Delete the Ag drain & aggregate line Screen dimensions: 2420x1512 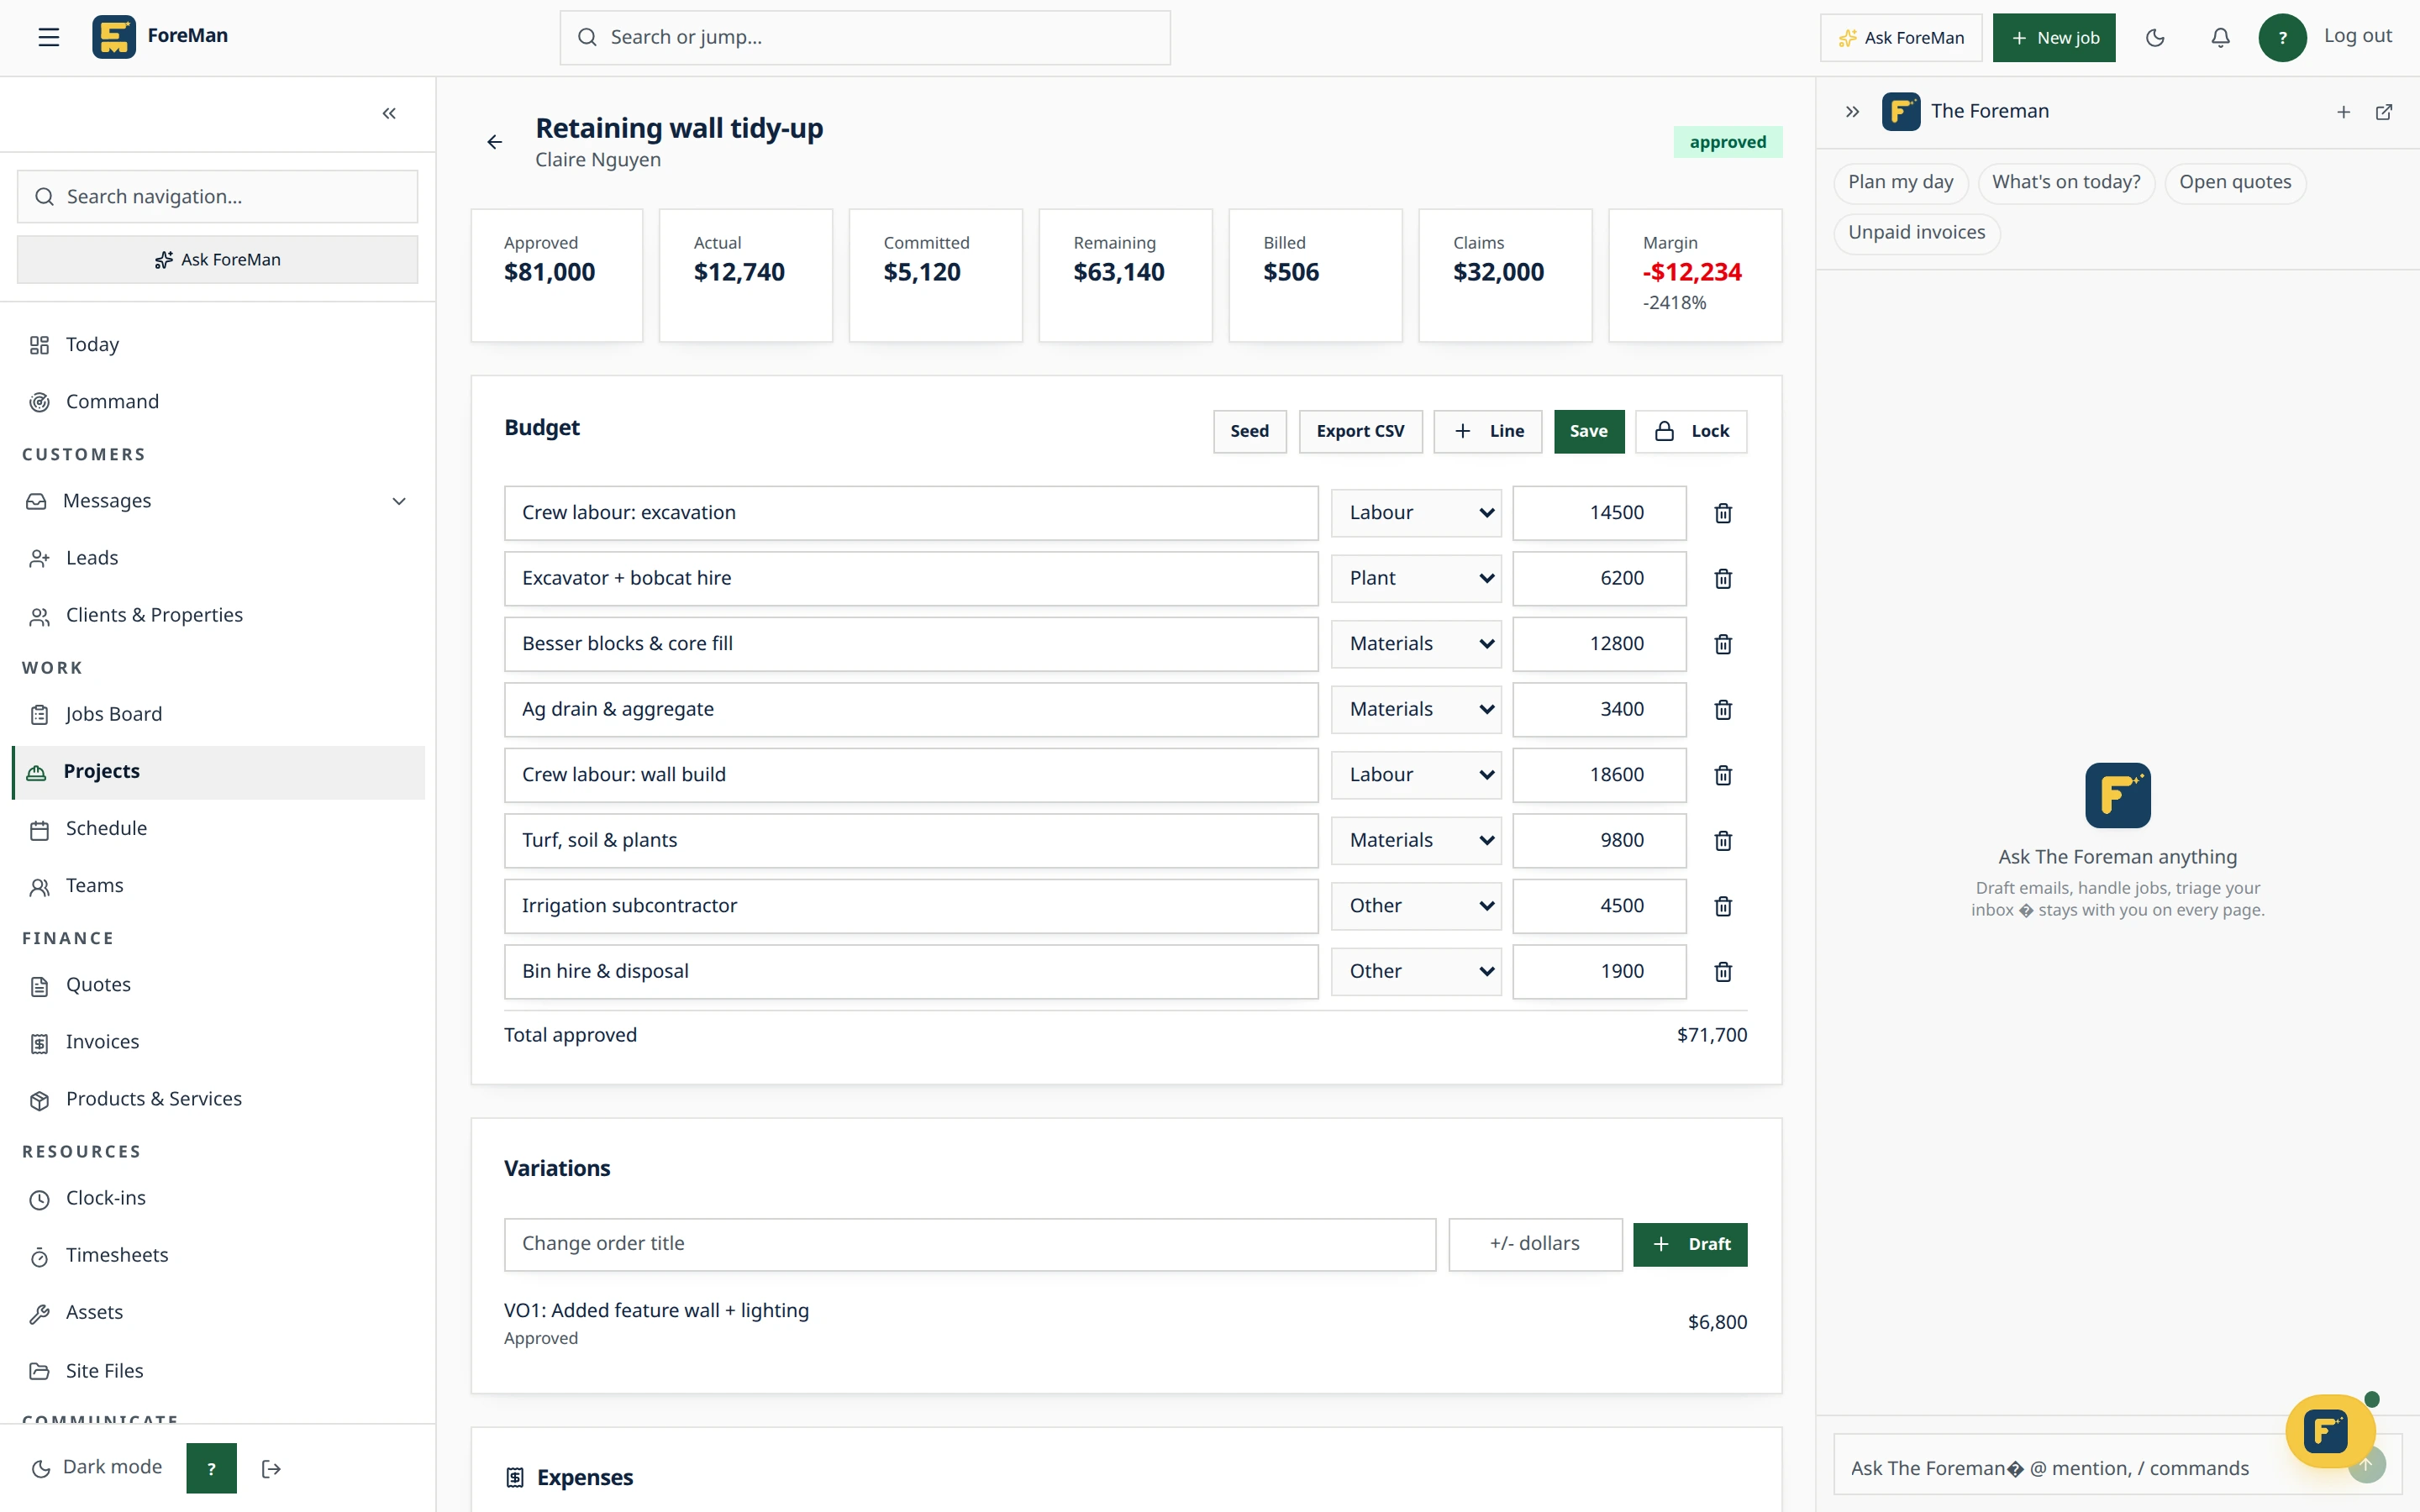1723,710
